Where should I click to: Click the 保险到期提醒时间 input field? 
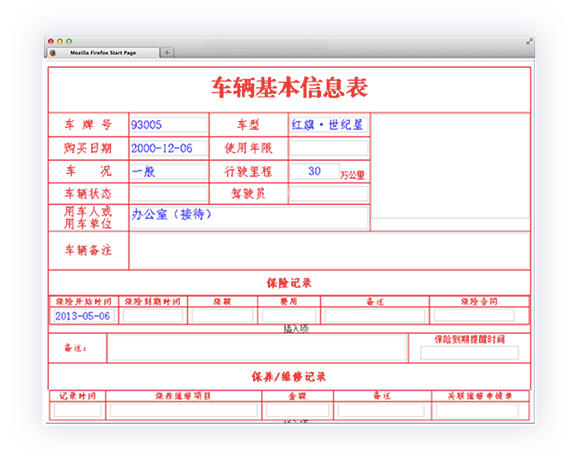[x=469, y=353]
